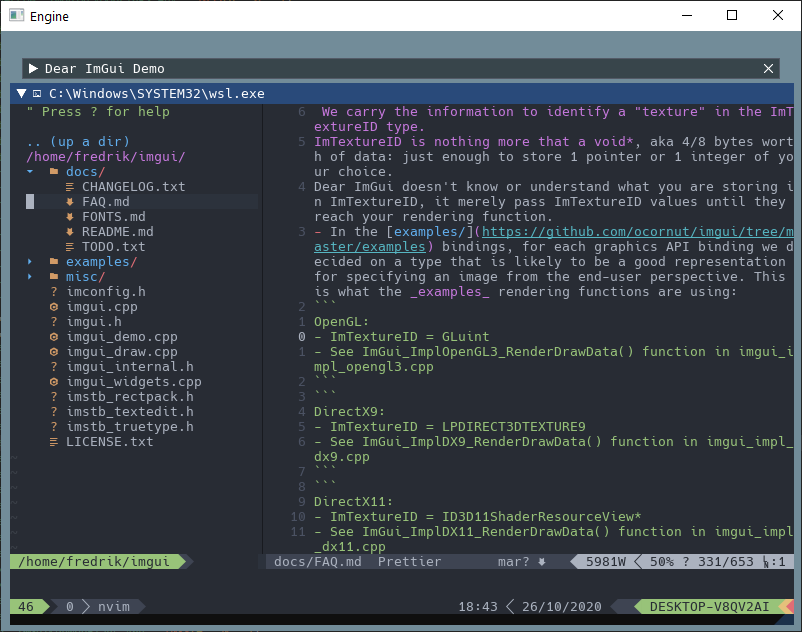Go up a directory with '.. (up a dir)'
Image resolution: width=802 pixels, height=632 pixels.
click(x=78, y=142)
